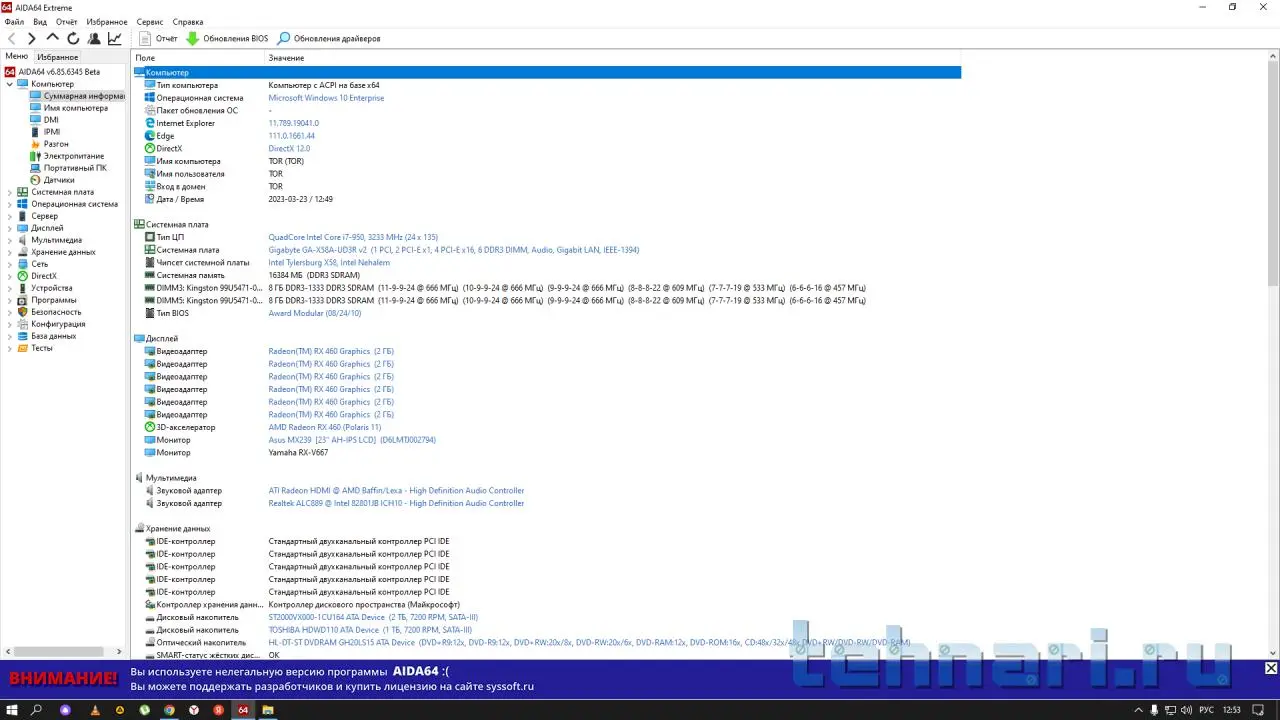Open the Windows Start menu

[12, 710]
